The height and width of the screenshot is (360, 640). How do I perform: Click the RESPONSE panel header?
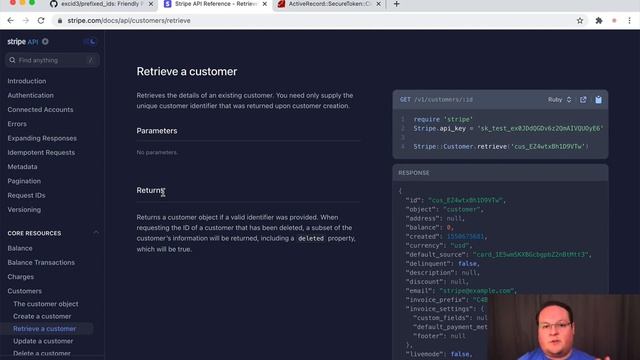click(x=500, y=173)
